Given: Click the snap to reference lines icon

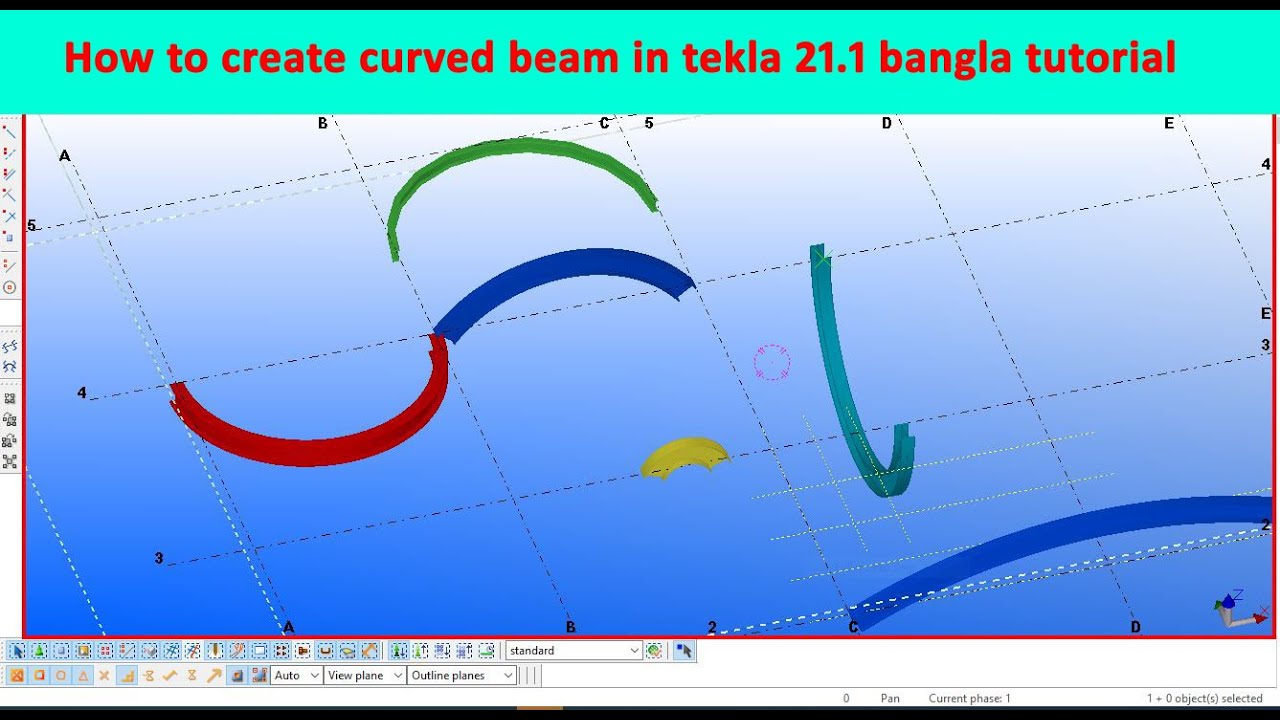Looking at the screenshot, I should pos(238,675).
